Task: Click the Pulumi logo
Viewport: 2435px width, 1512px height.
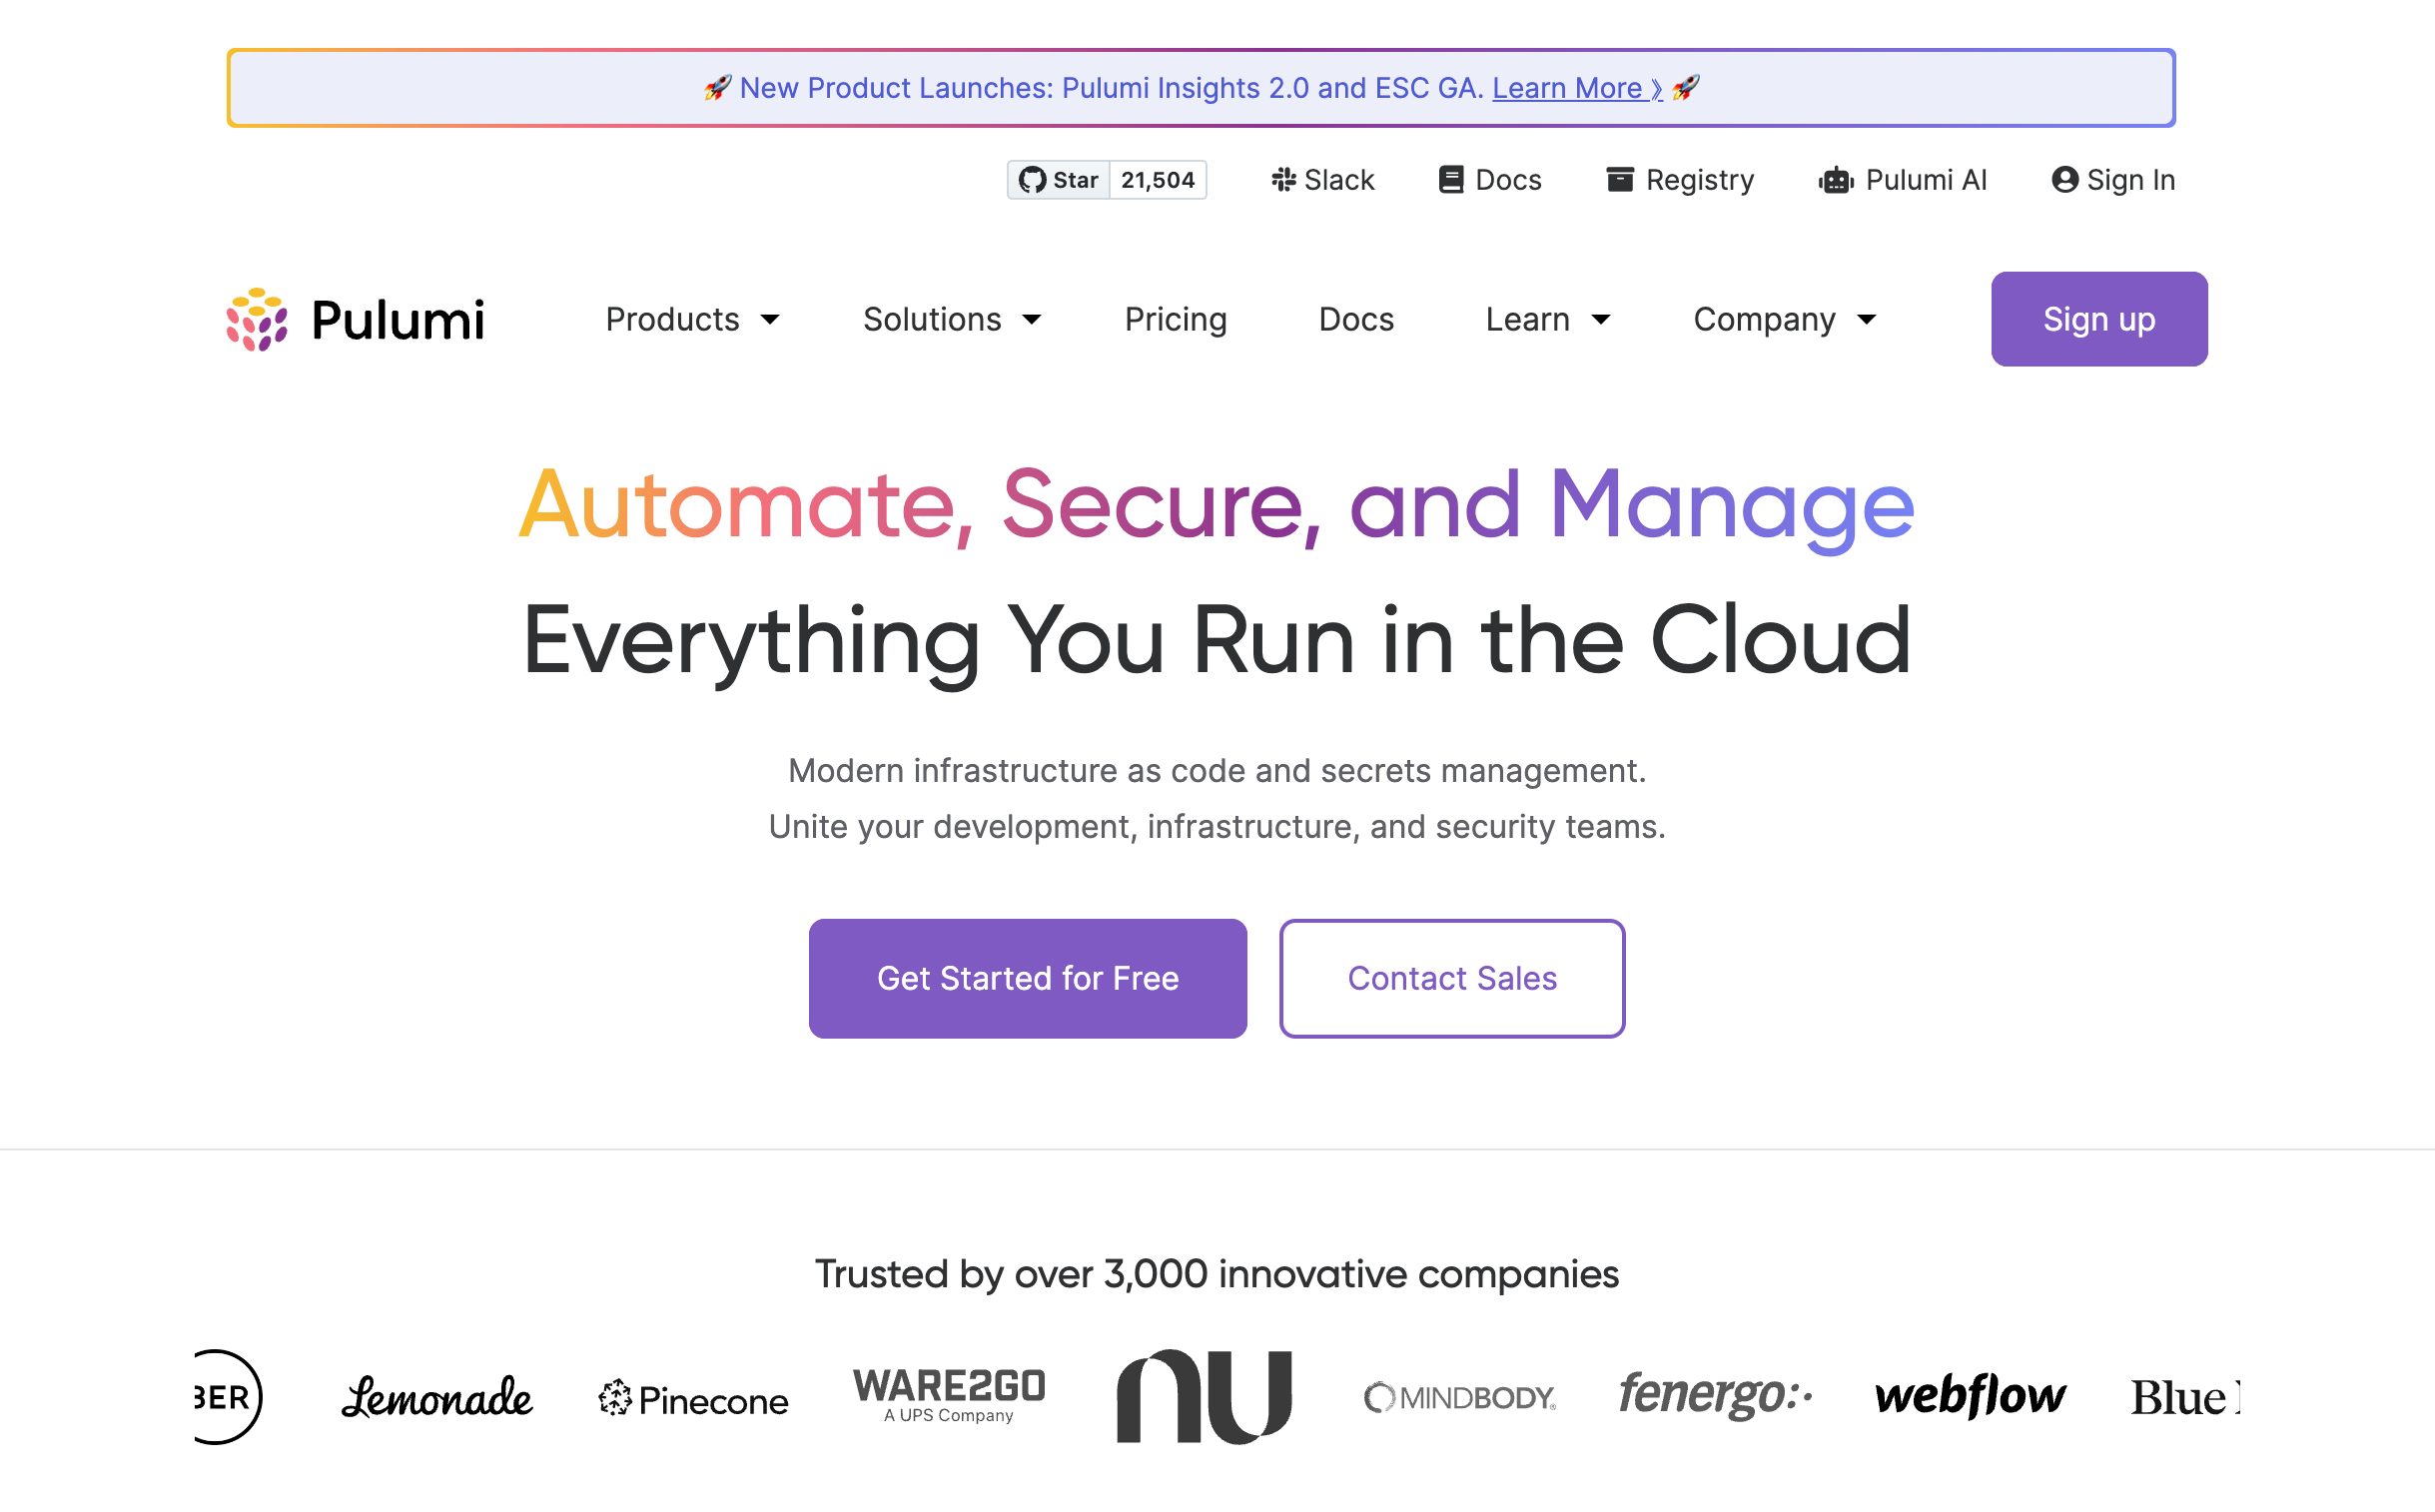Action: (x=355, y=320)
